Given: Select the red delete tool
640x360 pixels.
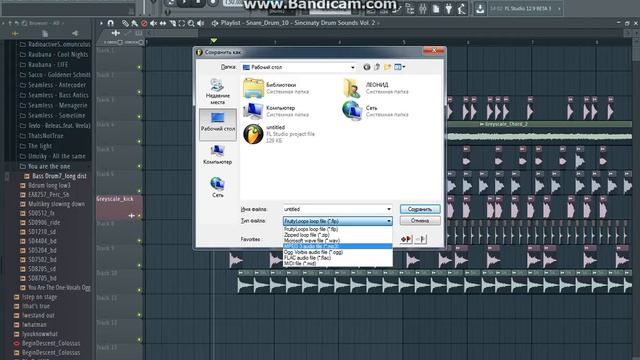Looking at the screenshot, I should [144, 23].
